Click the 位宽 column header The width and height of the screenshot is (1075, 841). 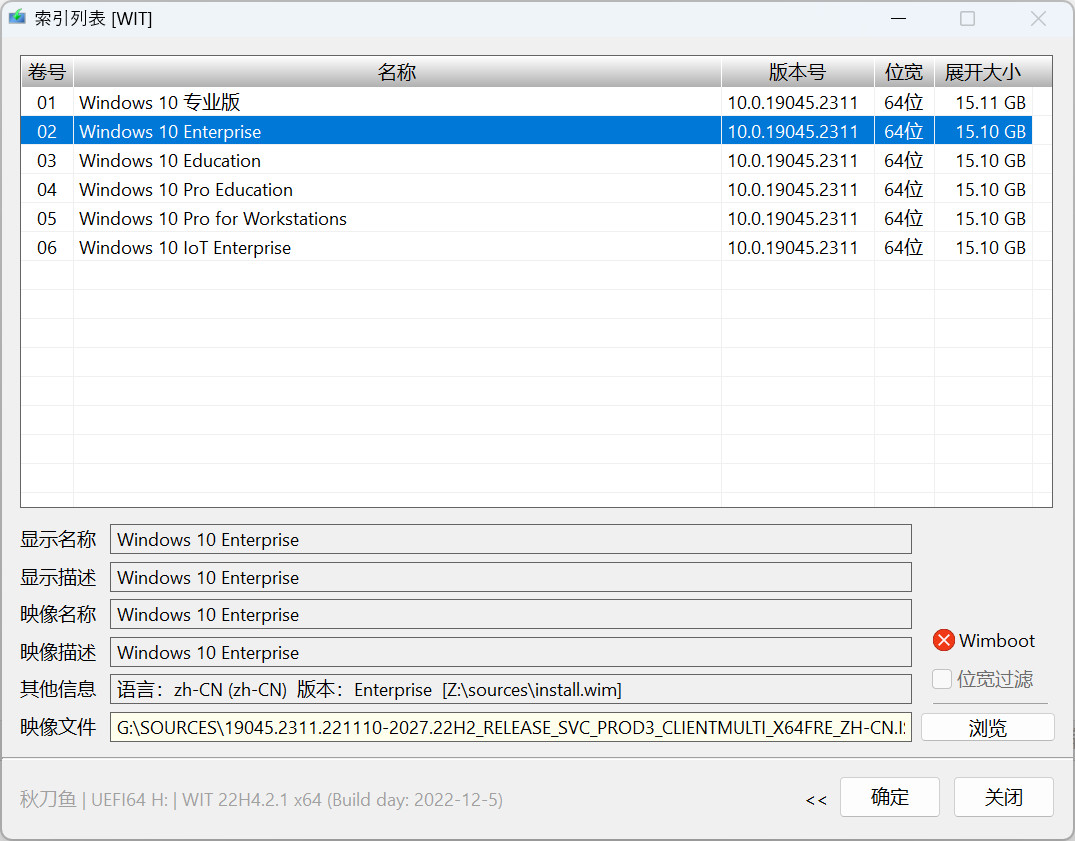pyautogui.click(x=904, y=72)
